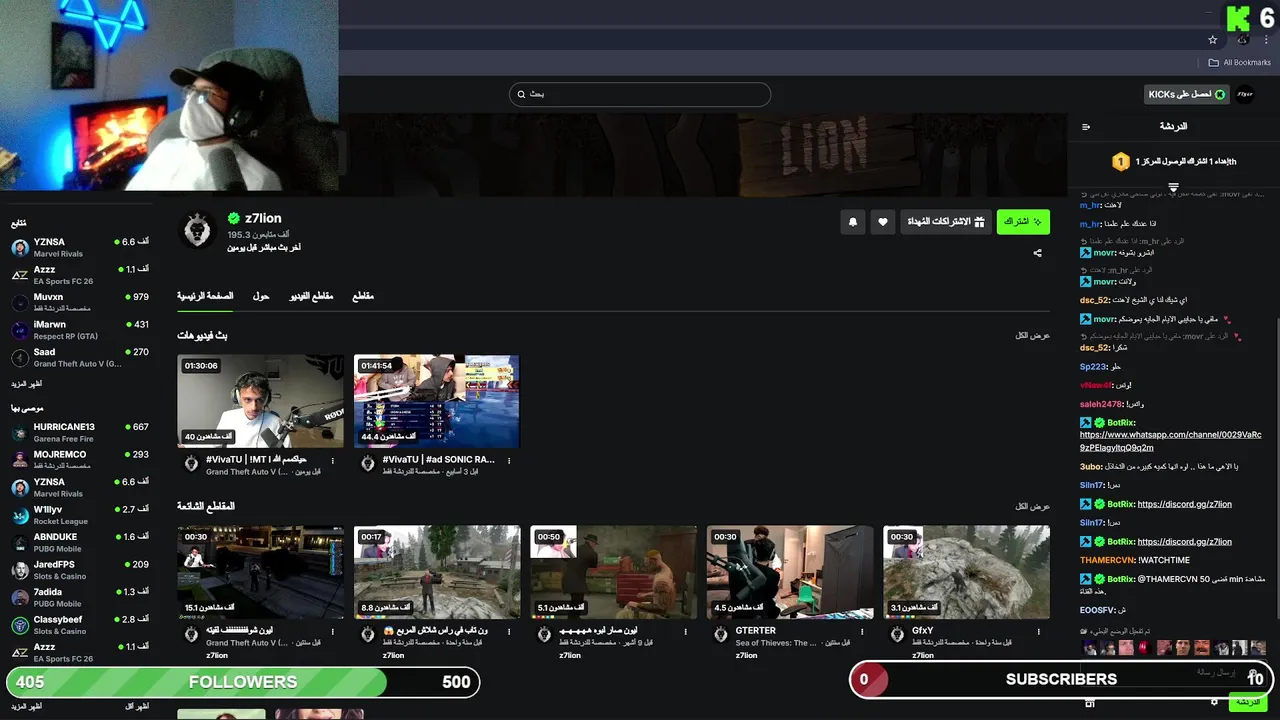Open the browser three-dot menu
Screen dimensions: 1280x720
pos(1266,40)
